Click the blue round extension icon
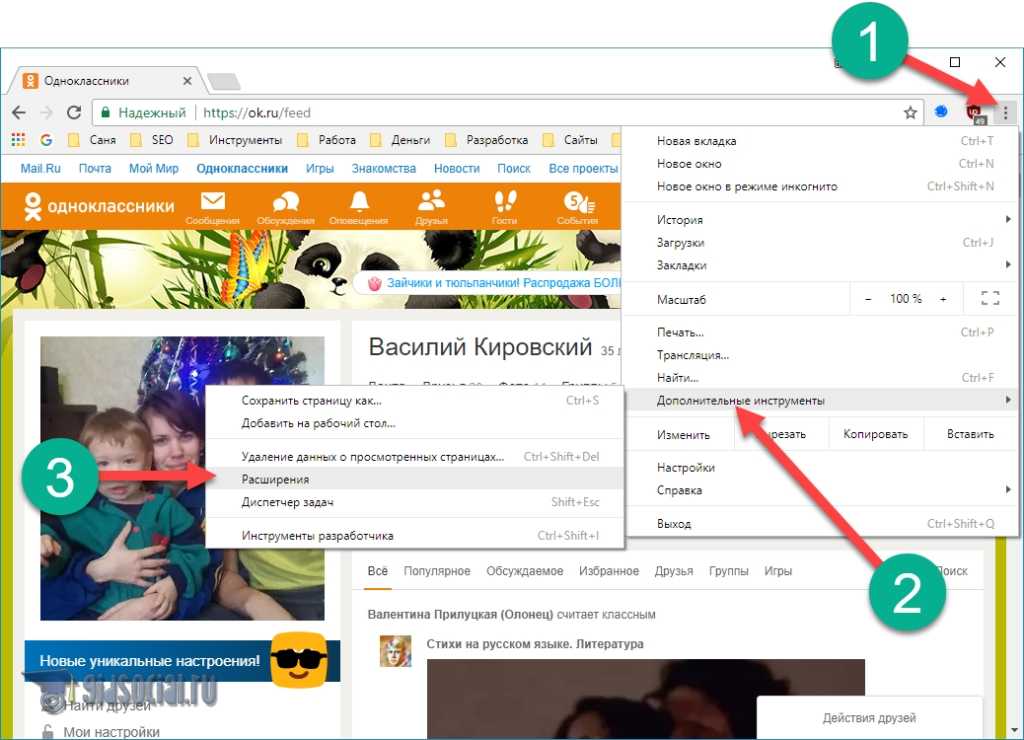1024x740 pixels. [x=941, y=112]
